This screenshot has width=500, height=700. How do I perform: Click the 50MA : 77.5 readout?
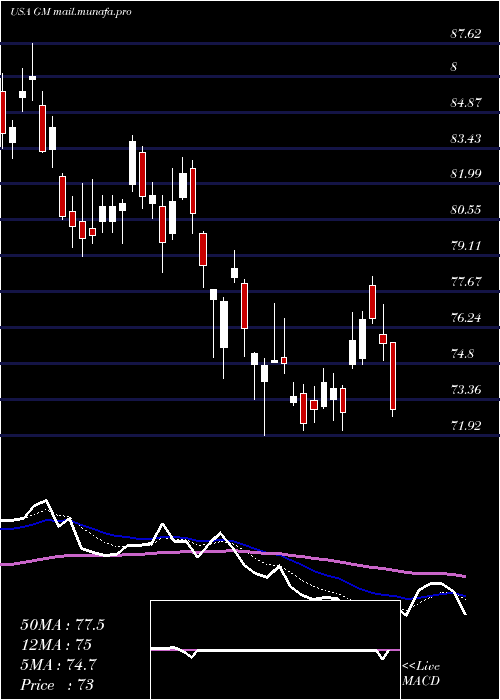62,625
